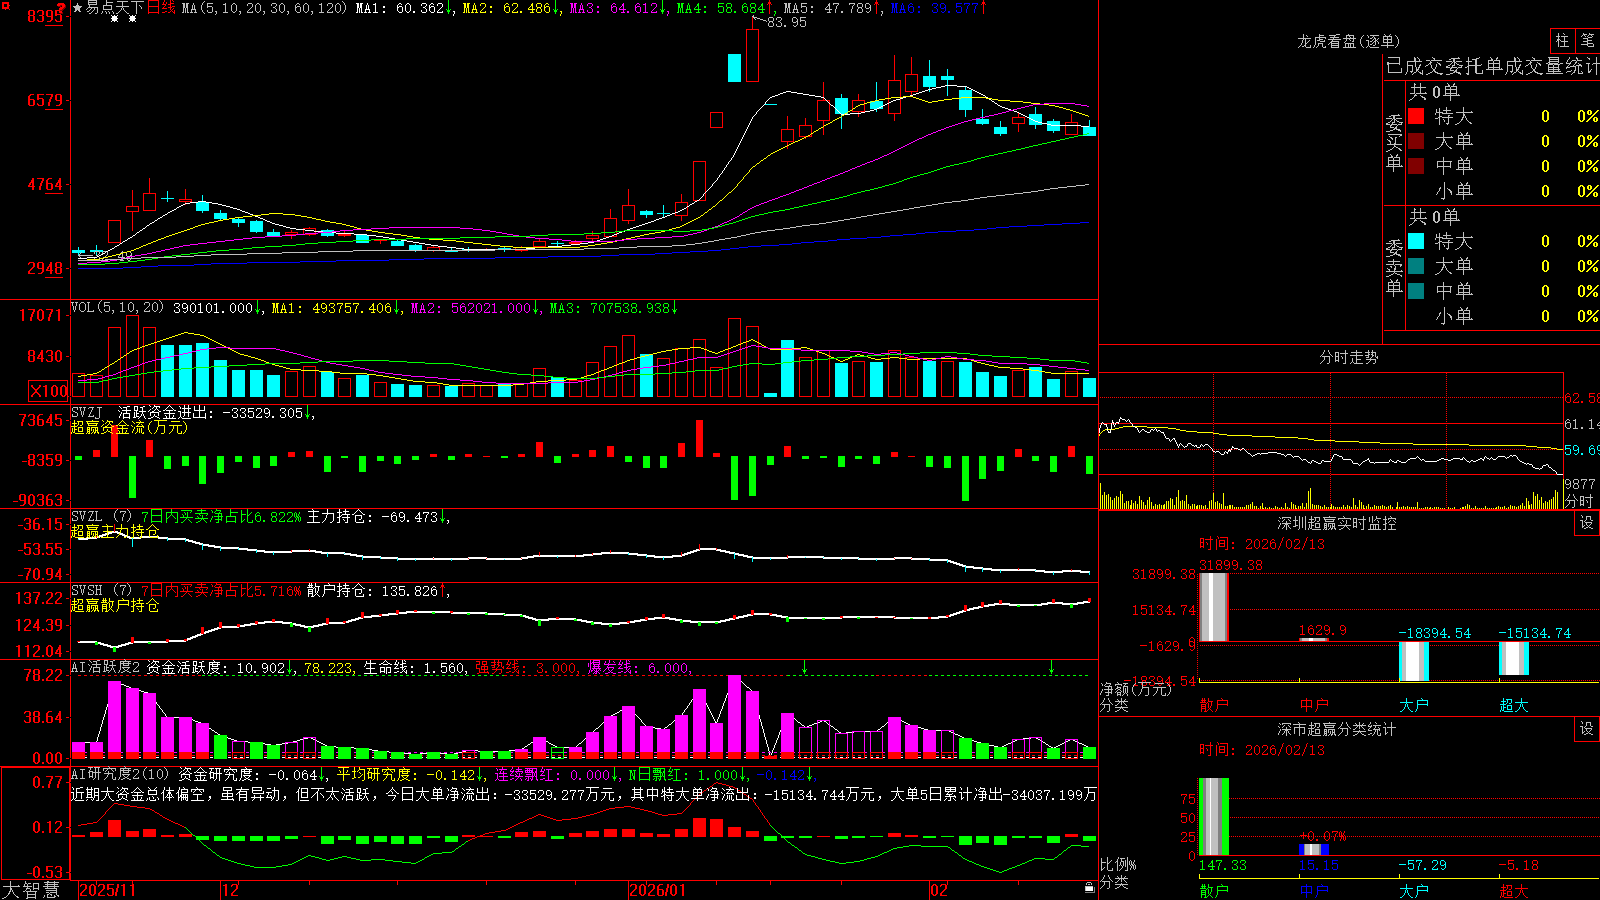1600x900 pixels.
Task: Click the 2026/01 date marker on time axis
Action: pos(658,890)
